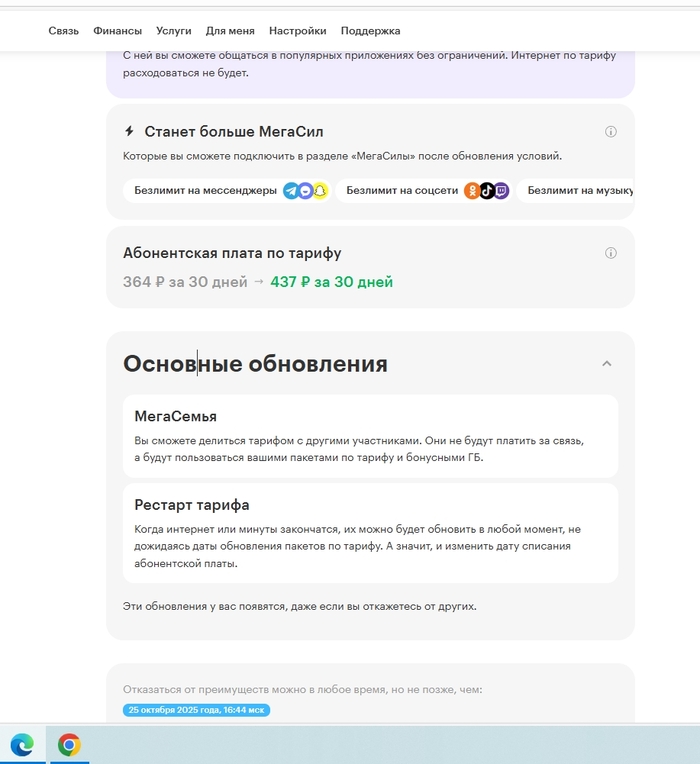Image resolution: width=700 pixels, height=764 pixels.
Task: Click the МегаСемья update card
Action: click(x=370, y=436)
